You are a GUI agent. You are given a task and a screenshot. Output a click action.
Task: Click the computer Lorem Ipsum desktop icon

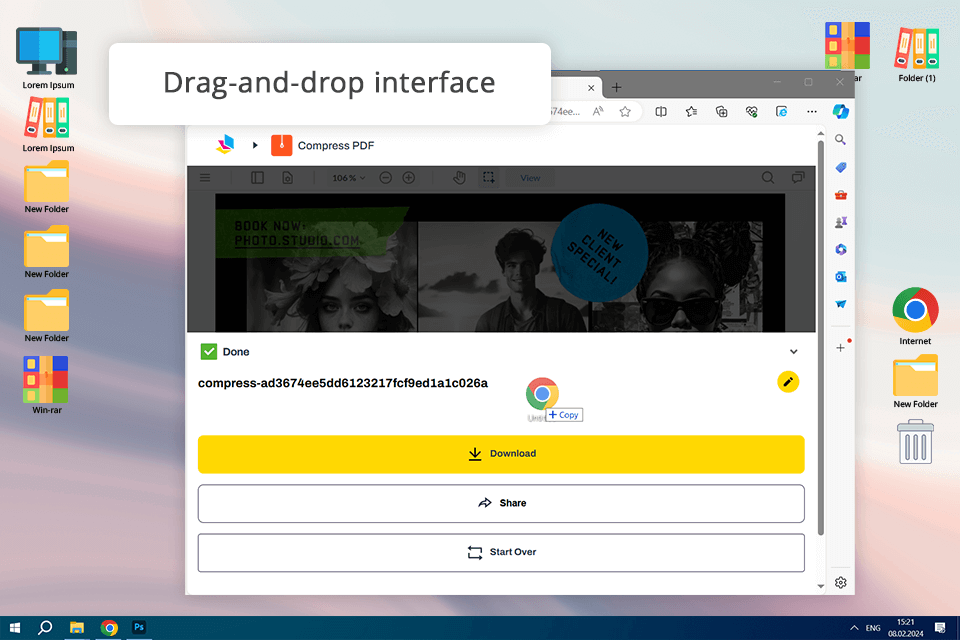48,58
